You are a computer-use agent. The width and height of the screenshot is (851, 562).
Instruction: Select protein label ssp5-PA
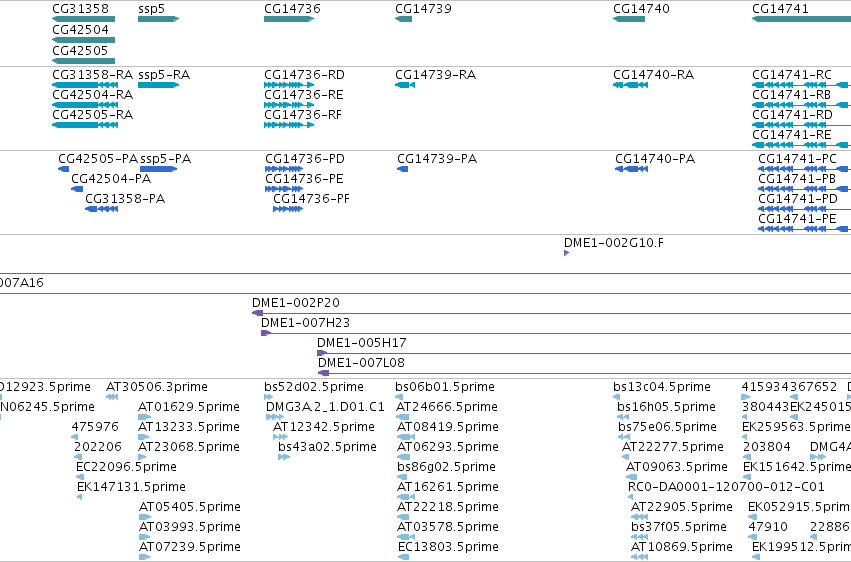[x=166, y=159]
